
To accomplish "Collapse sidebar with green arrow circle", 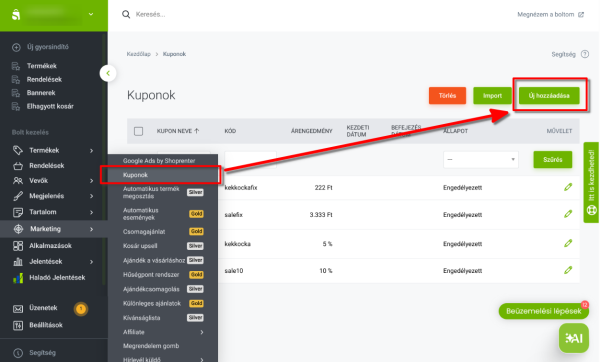I will tap(108, 73).
